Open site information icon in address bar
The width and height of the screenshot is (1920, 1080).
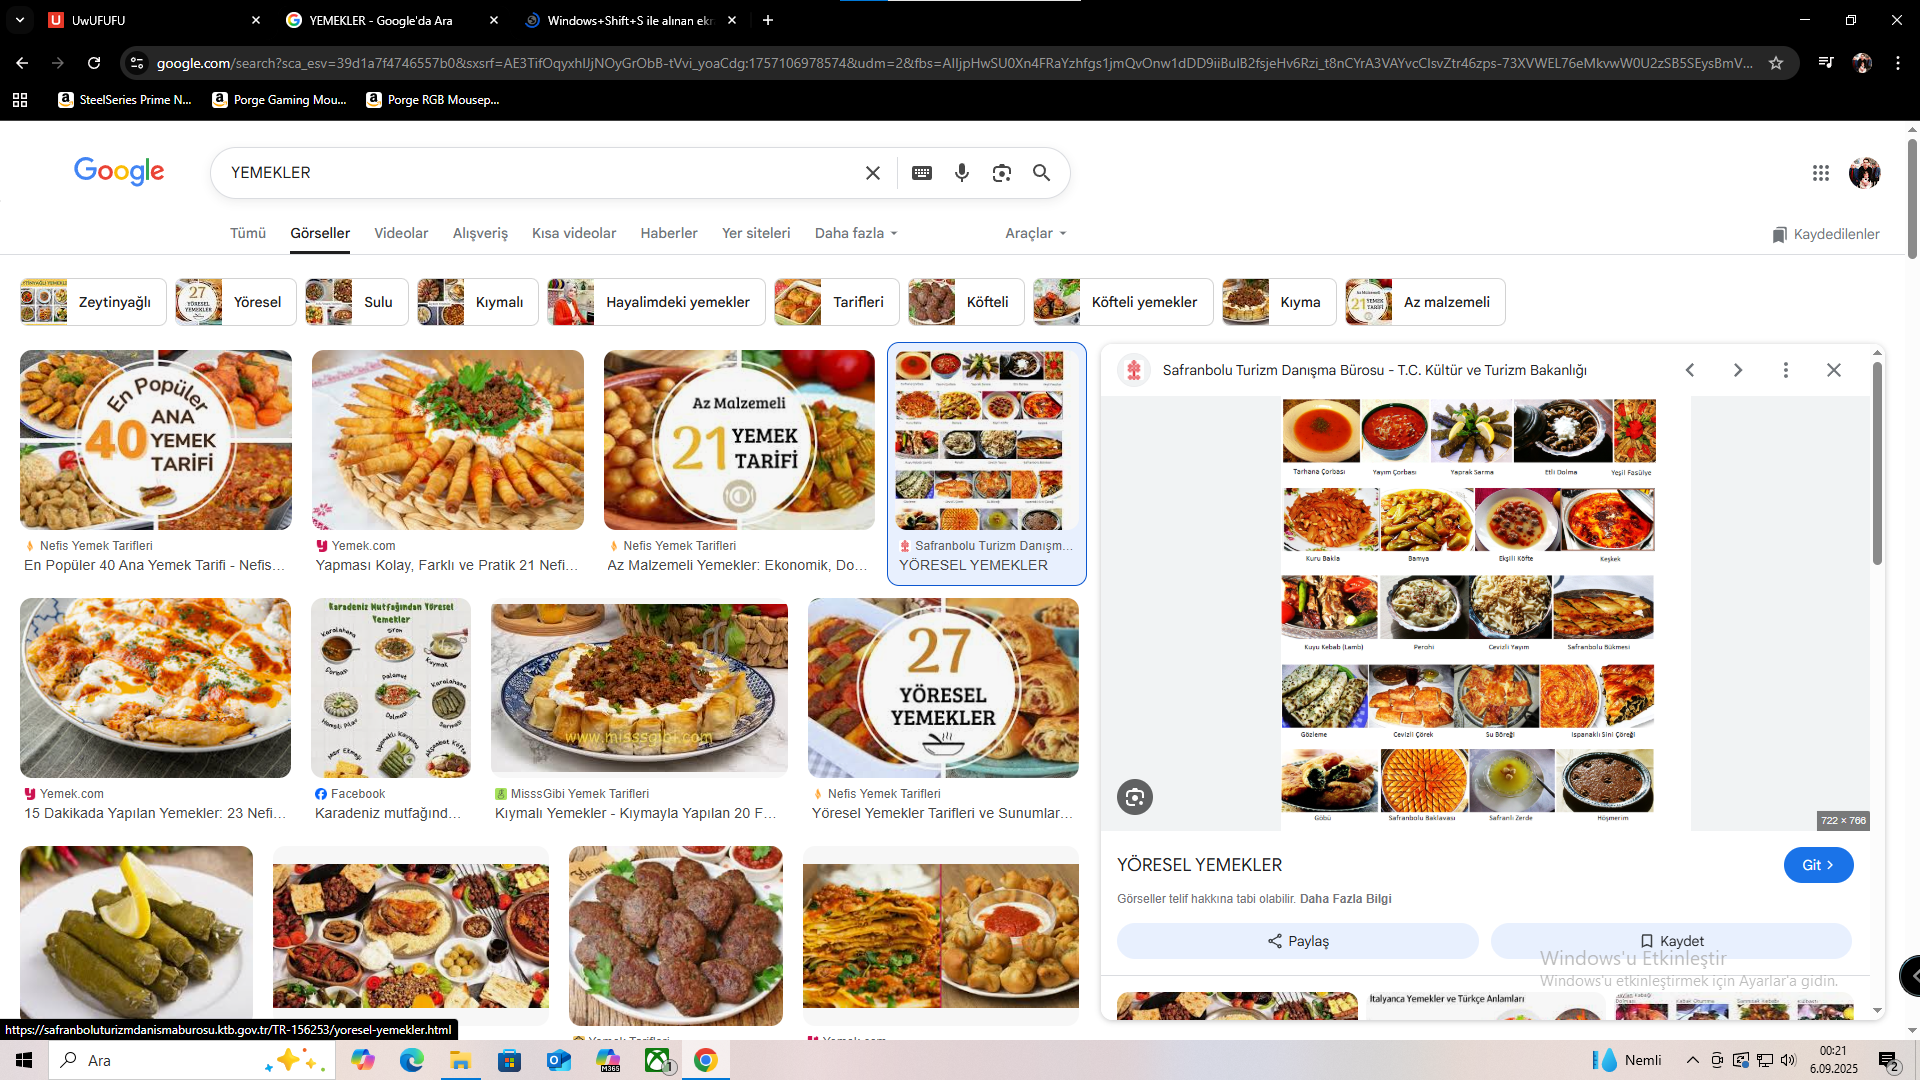tap(137, 63)
